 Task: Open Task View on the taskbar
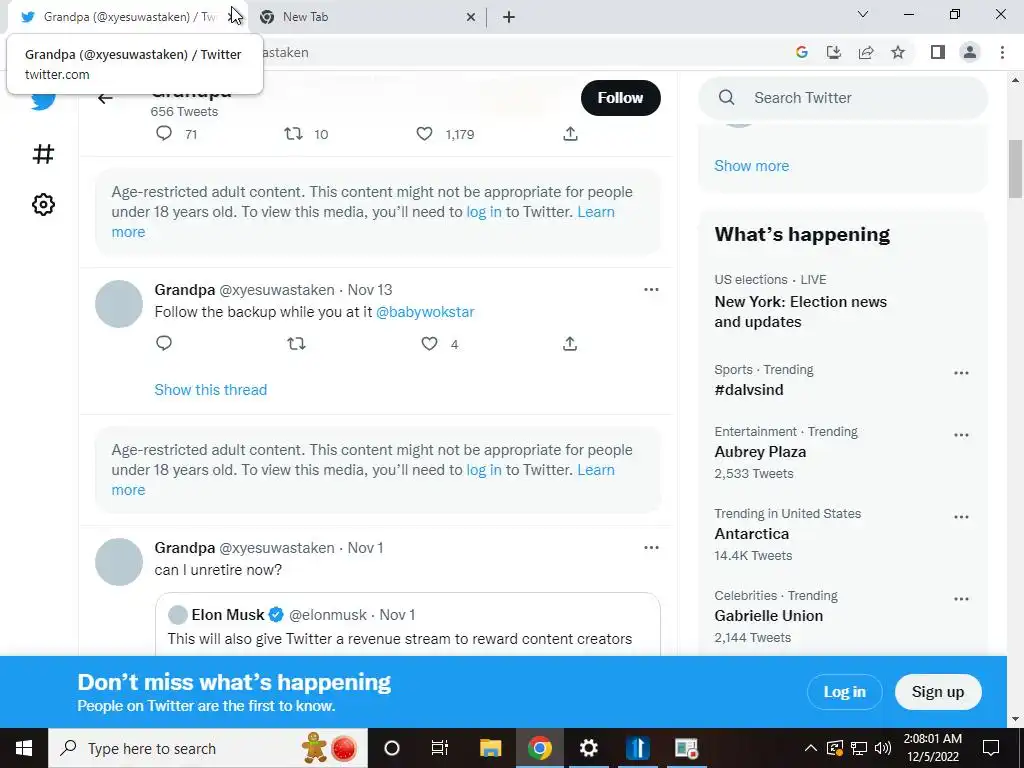point(440,748)
